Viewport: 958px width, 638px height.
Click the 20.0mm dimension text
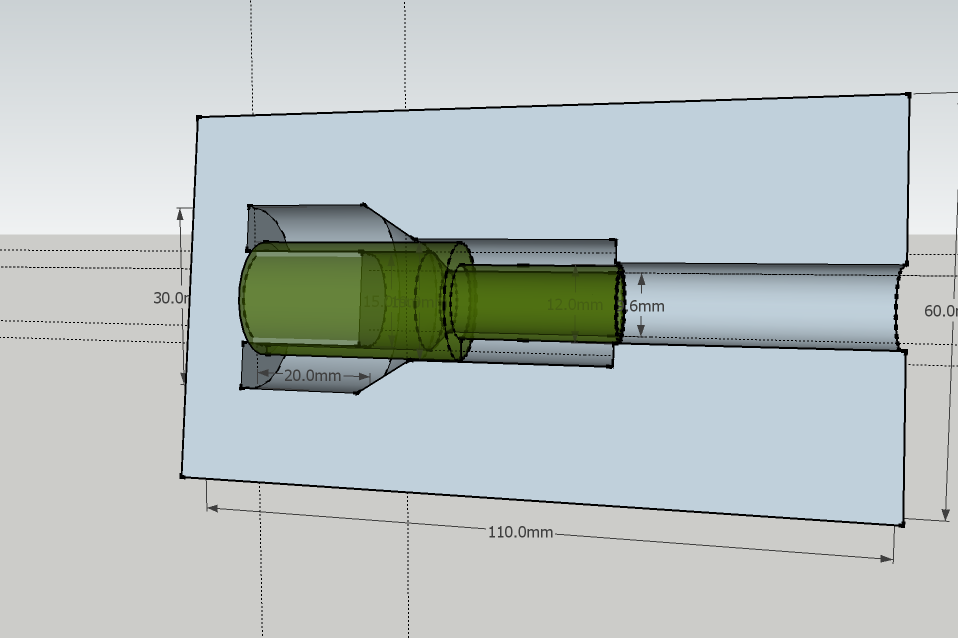312,376
